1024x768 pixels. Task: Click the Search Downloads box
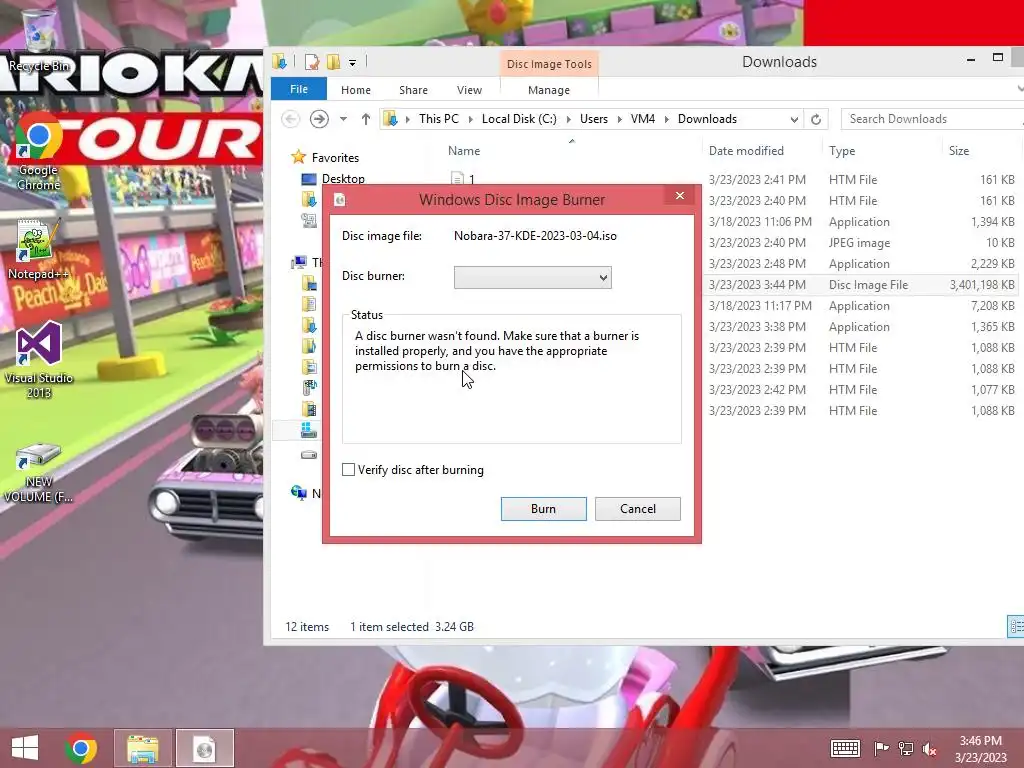(x=933, y=119)
